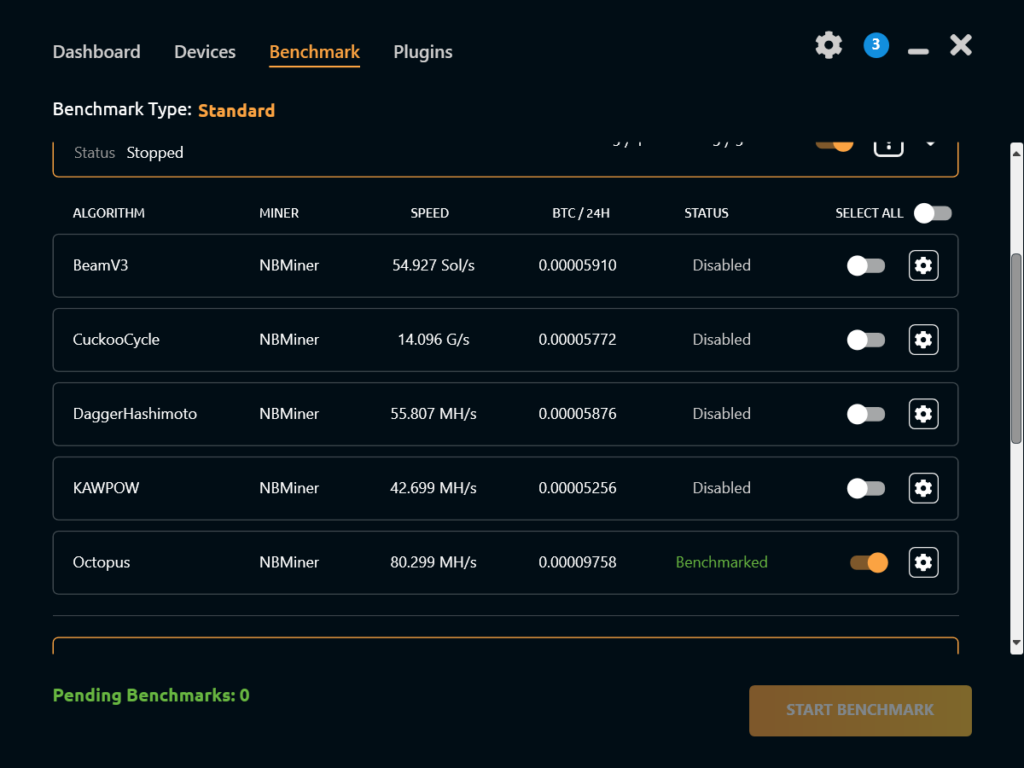Open settings gear for BeamV3 algorithm
Image resolution: width=1024 pixels, height=768 pixels.
pyautogui.click(x=923, y=265)
